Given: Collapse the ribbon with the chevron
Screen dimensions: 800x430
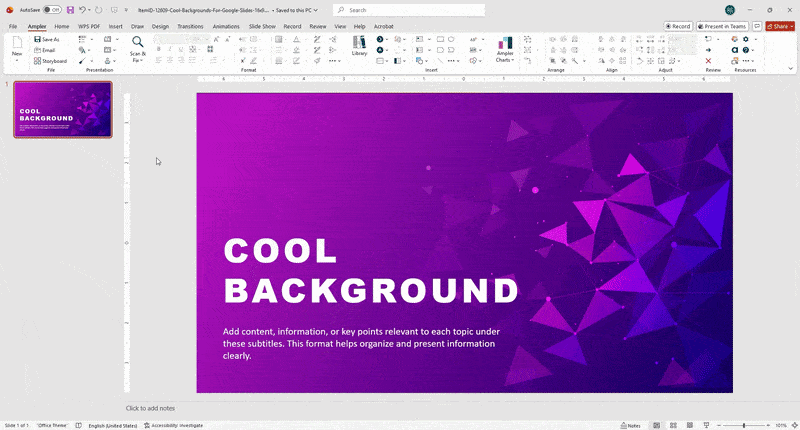Looking at the screenshot, I should coord(791,69).
